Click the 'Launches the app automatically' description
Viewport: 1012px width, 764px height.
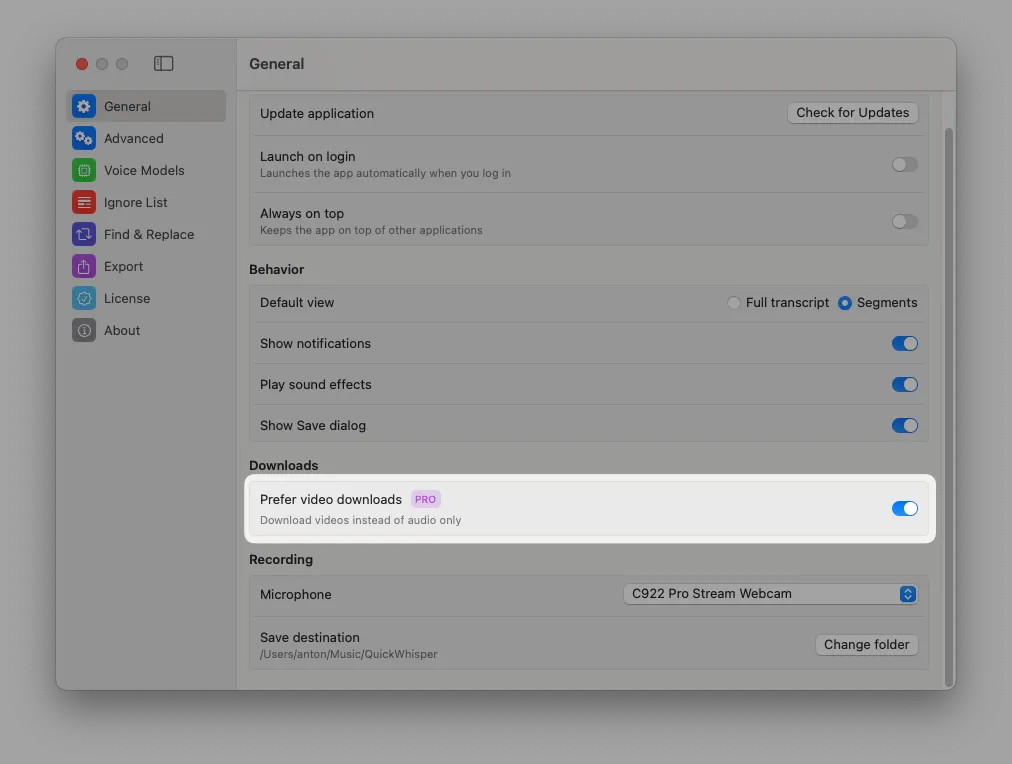pos(385,173)
